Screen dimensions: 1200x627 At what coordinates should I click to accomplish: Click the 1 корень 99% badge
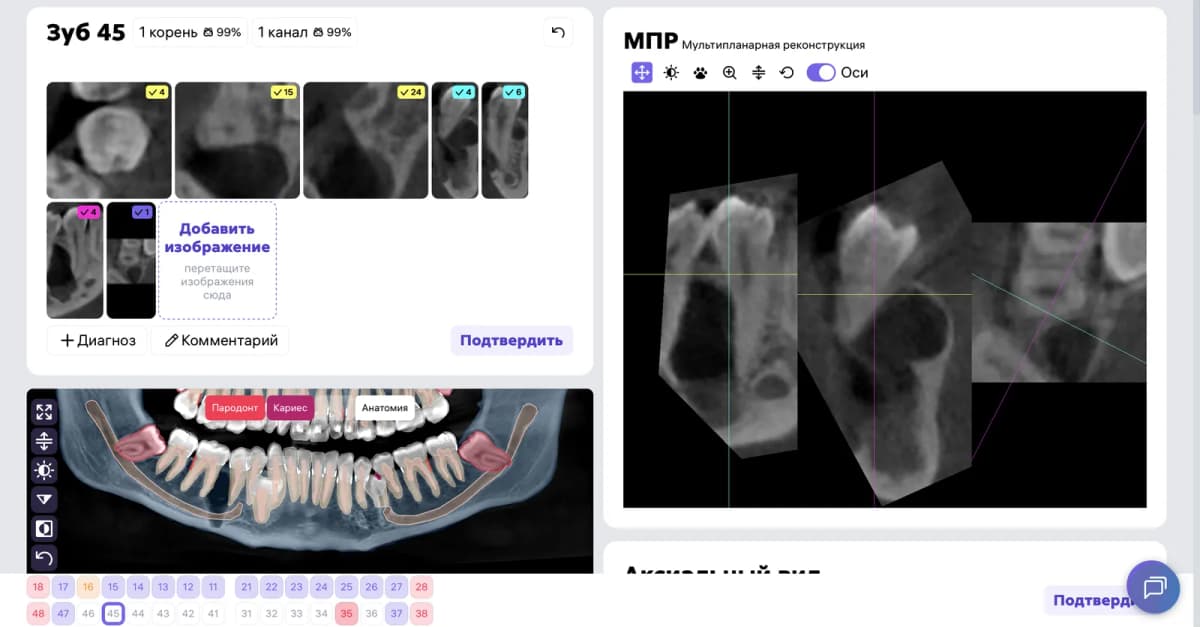[190, 32]
